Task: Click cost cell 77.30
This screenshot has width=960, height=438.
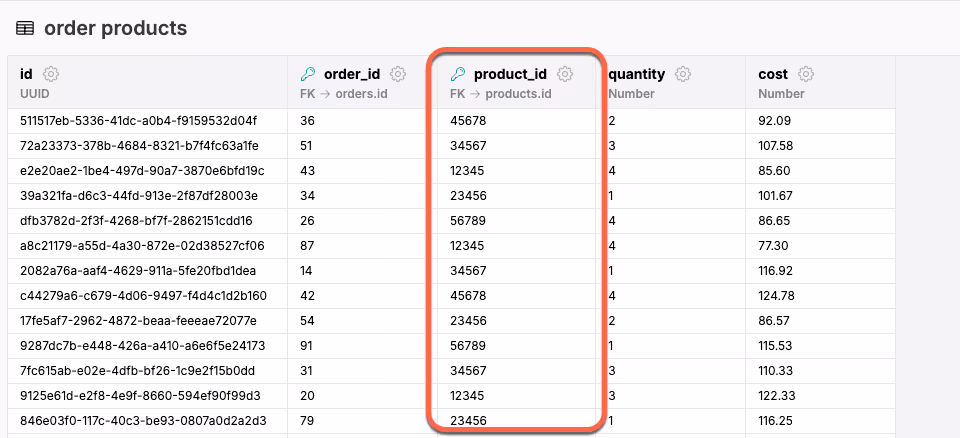Action: [820, 246]
